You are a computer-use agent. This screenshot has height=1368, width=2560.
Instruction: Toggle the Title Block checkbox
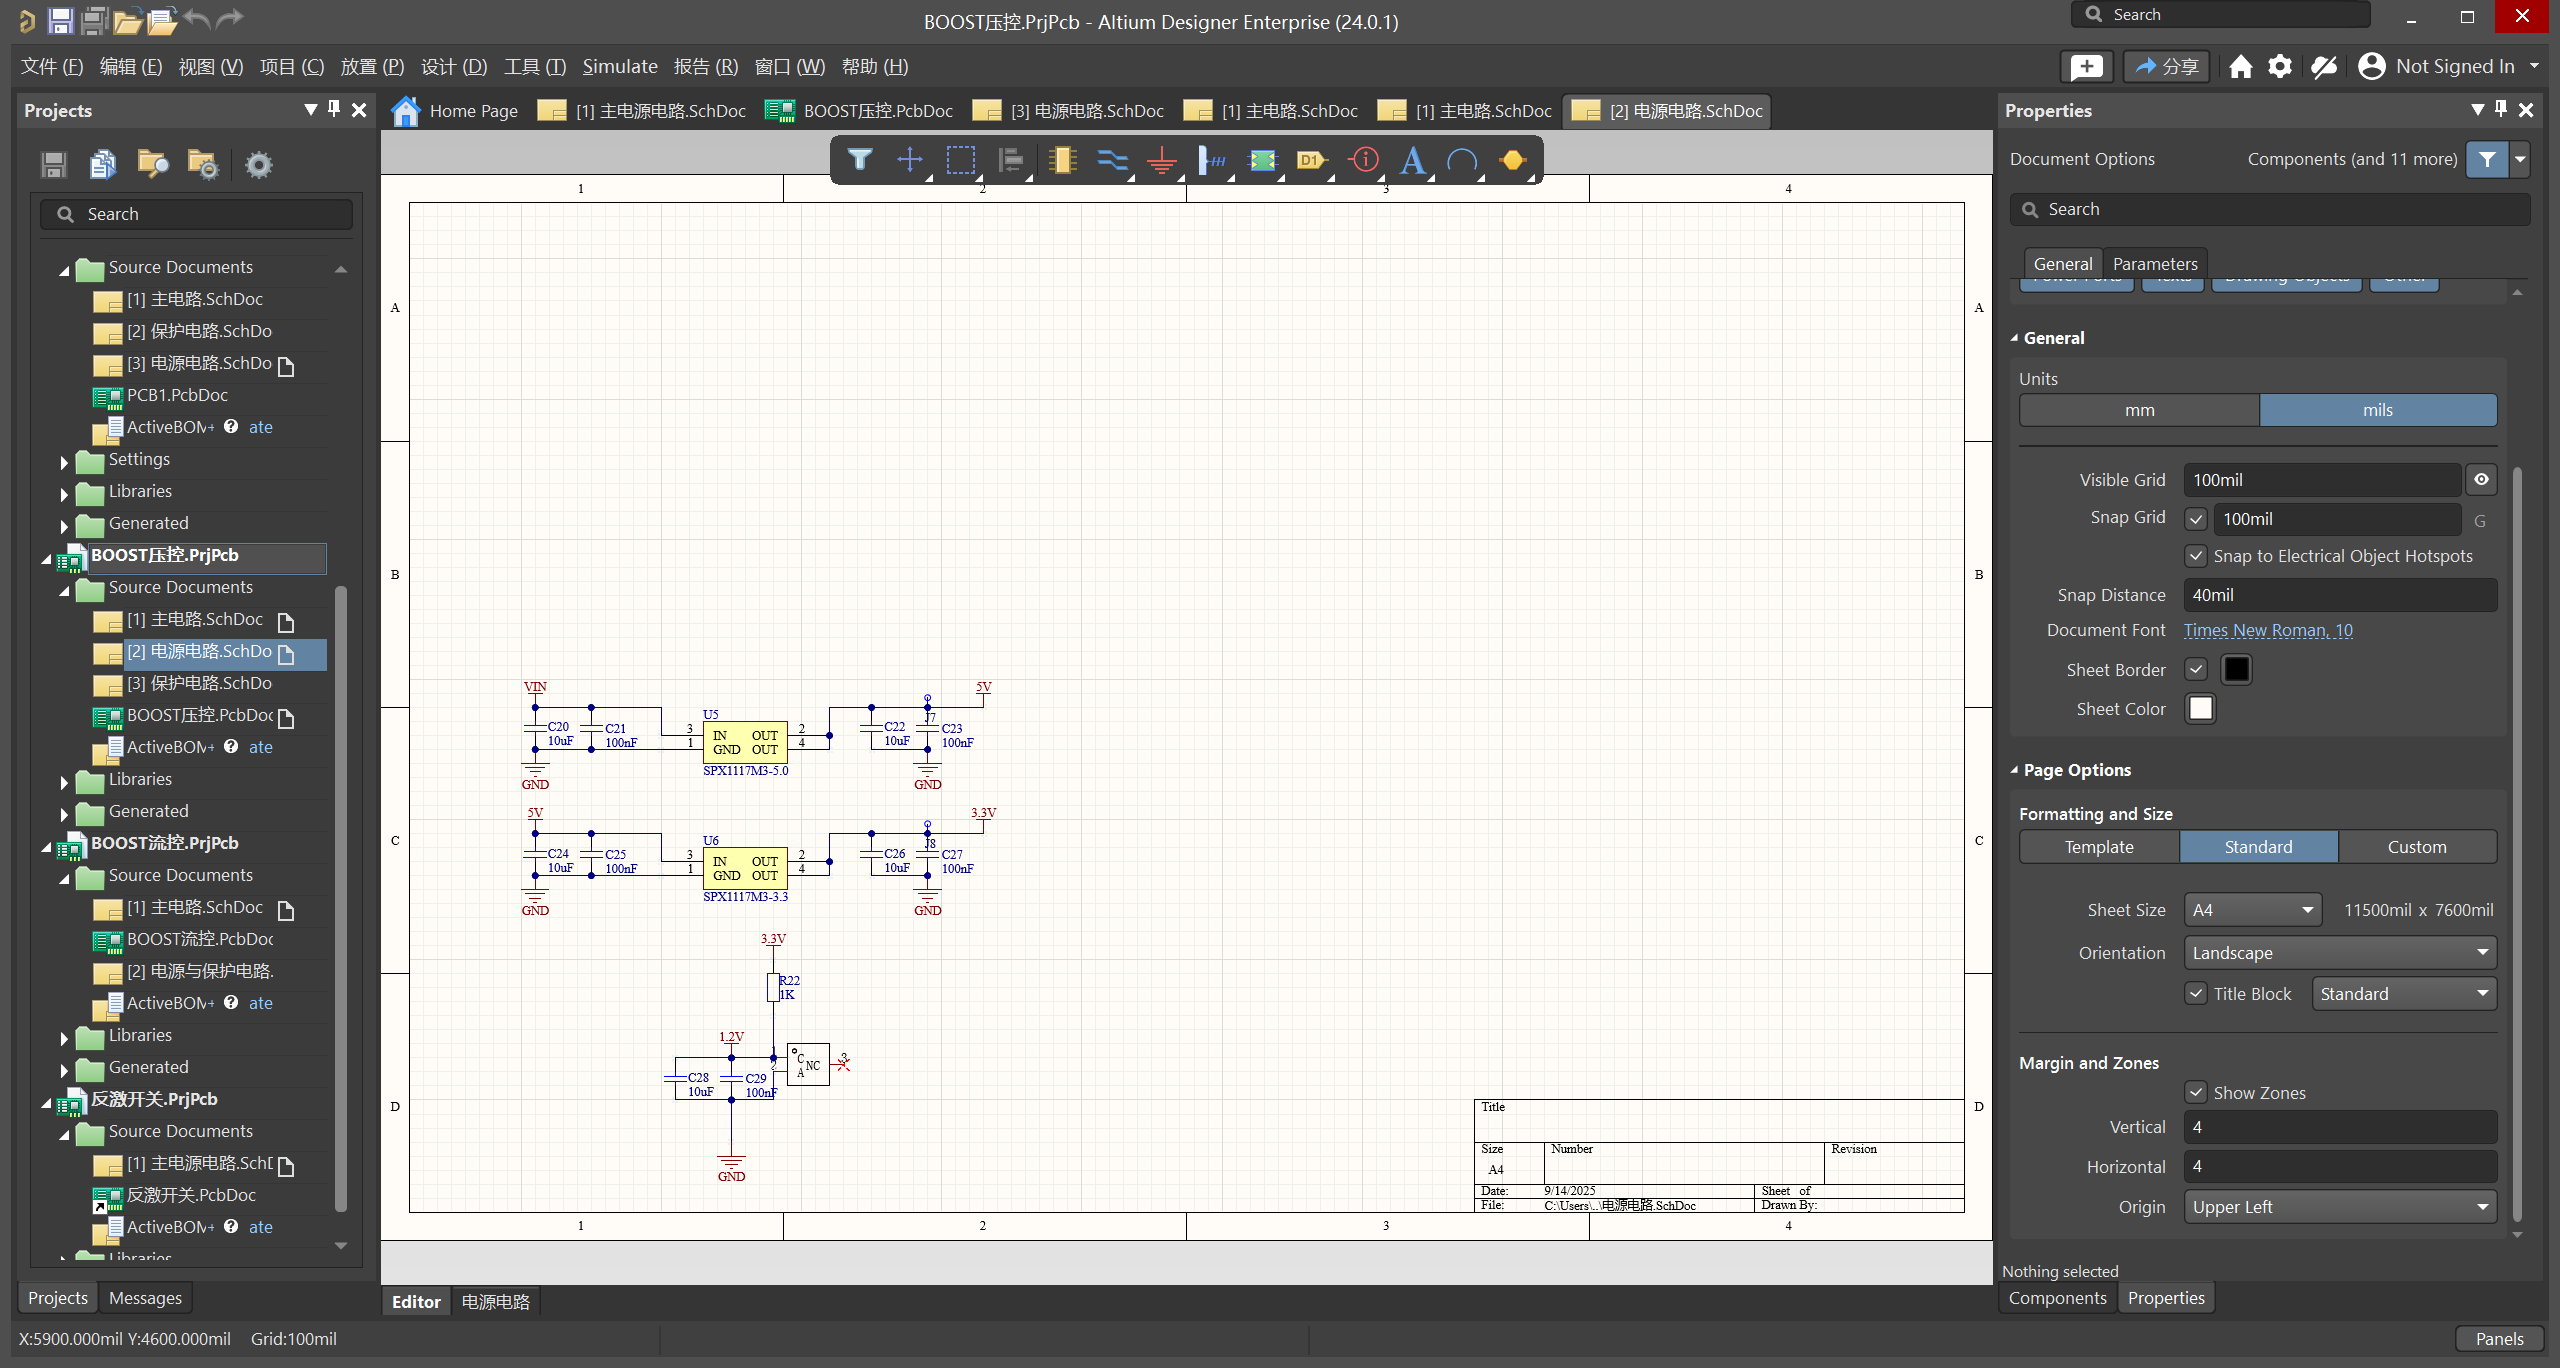click(x=2196, y=994)
